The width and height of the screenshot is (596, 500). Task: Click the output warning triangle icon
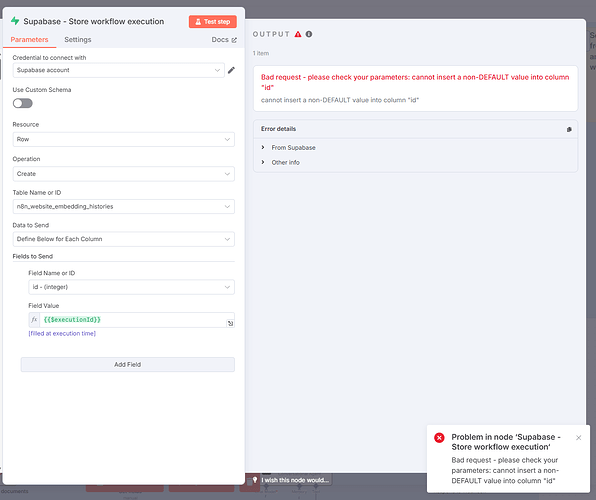point(298,34)
